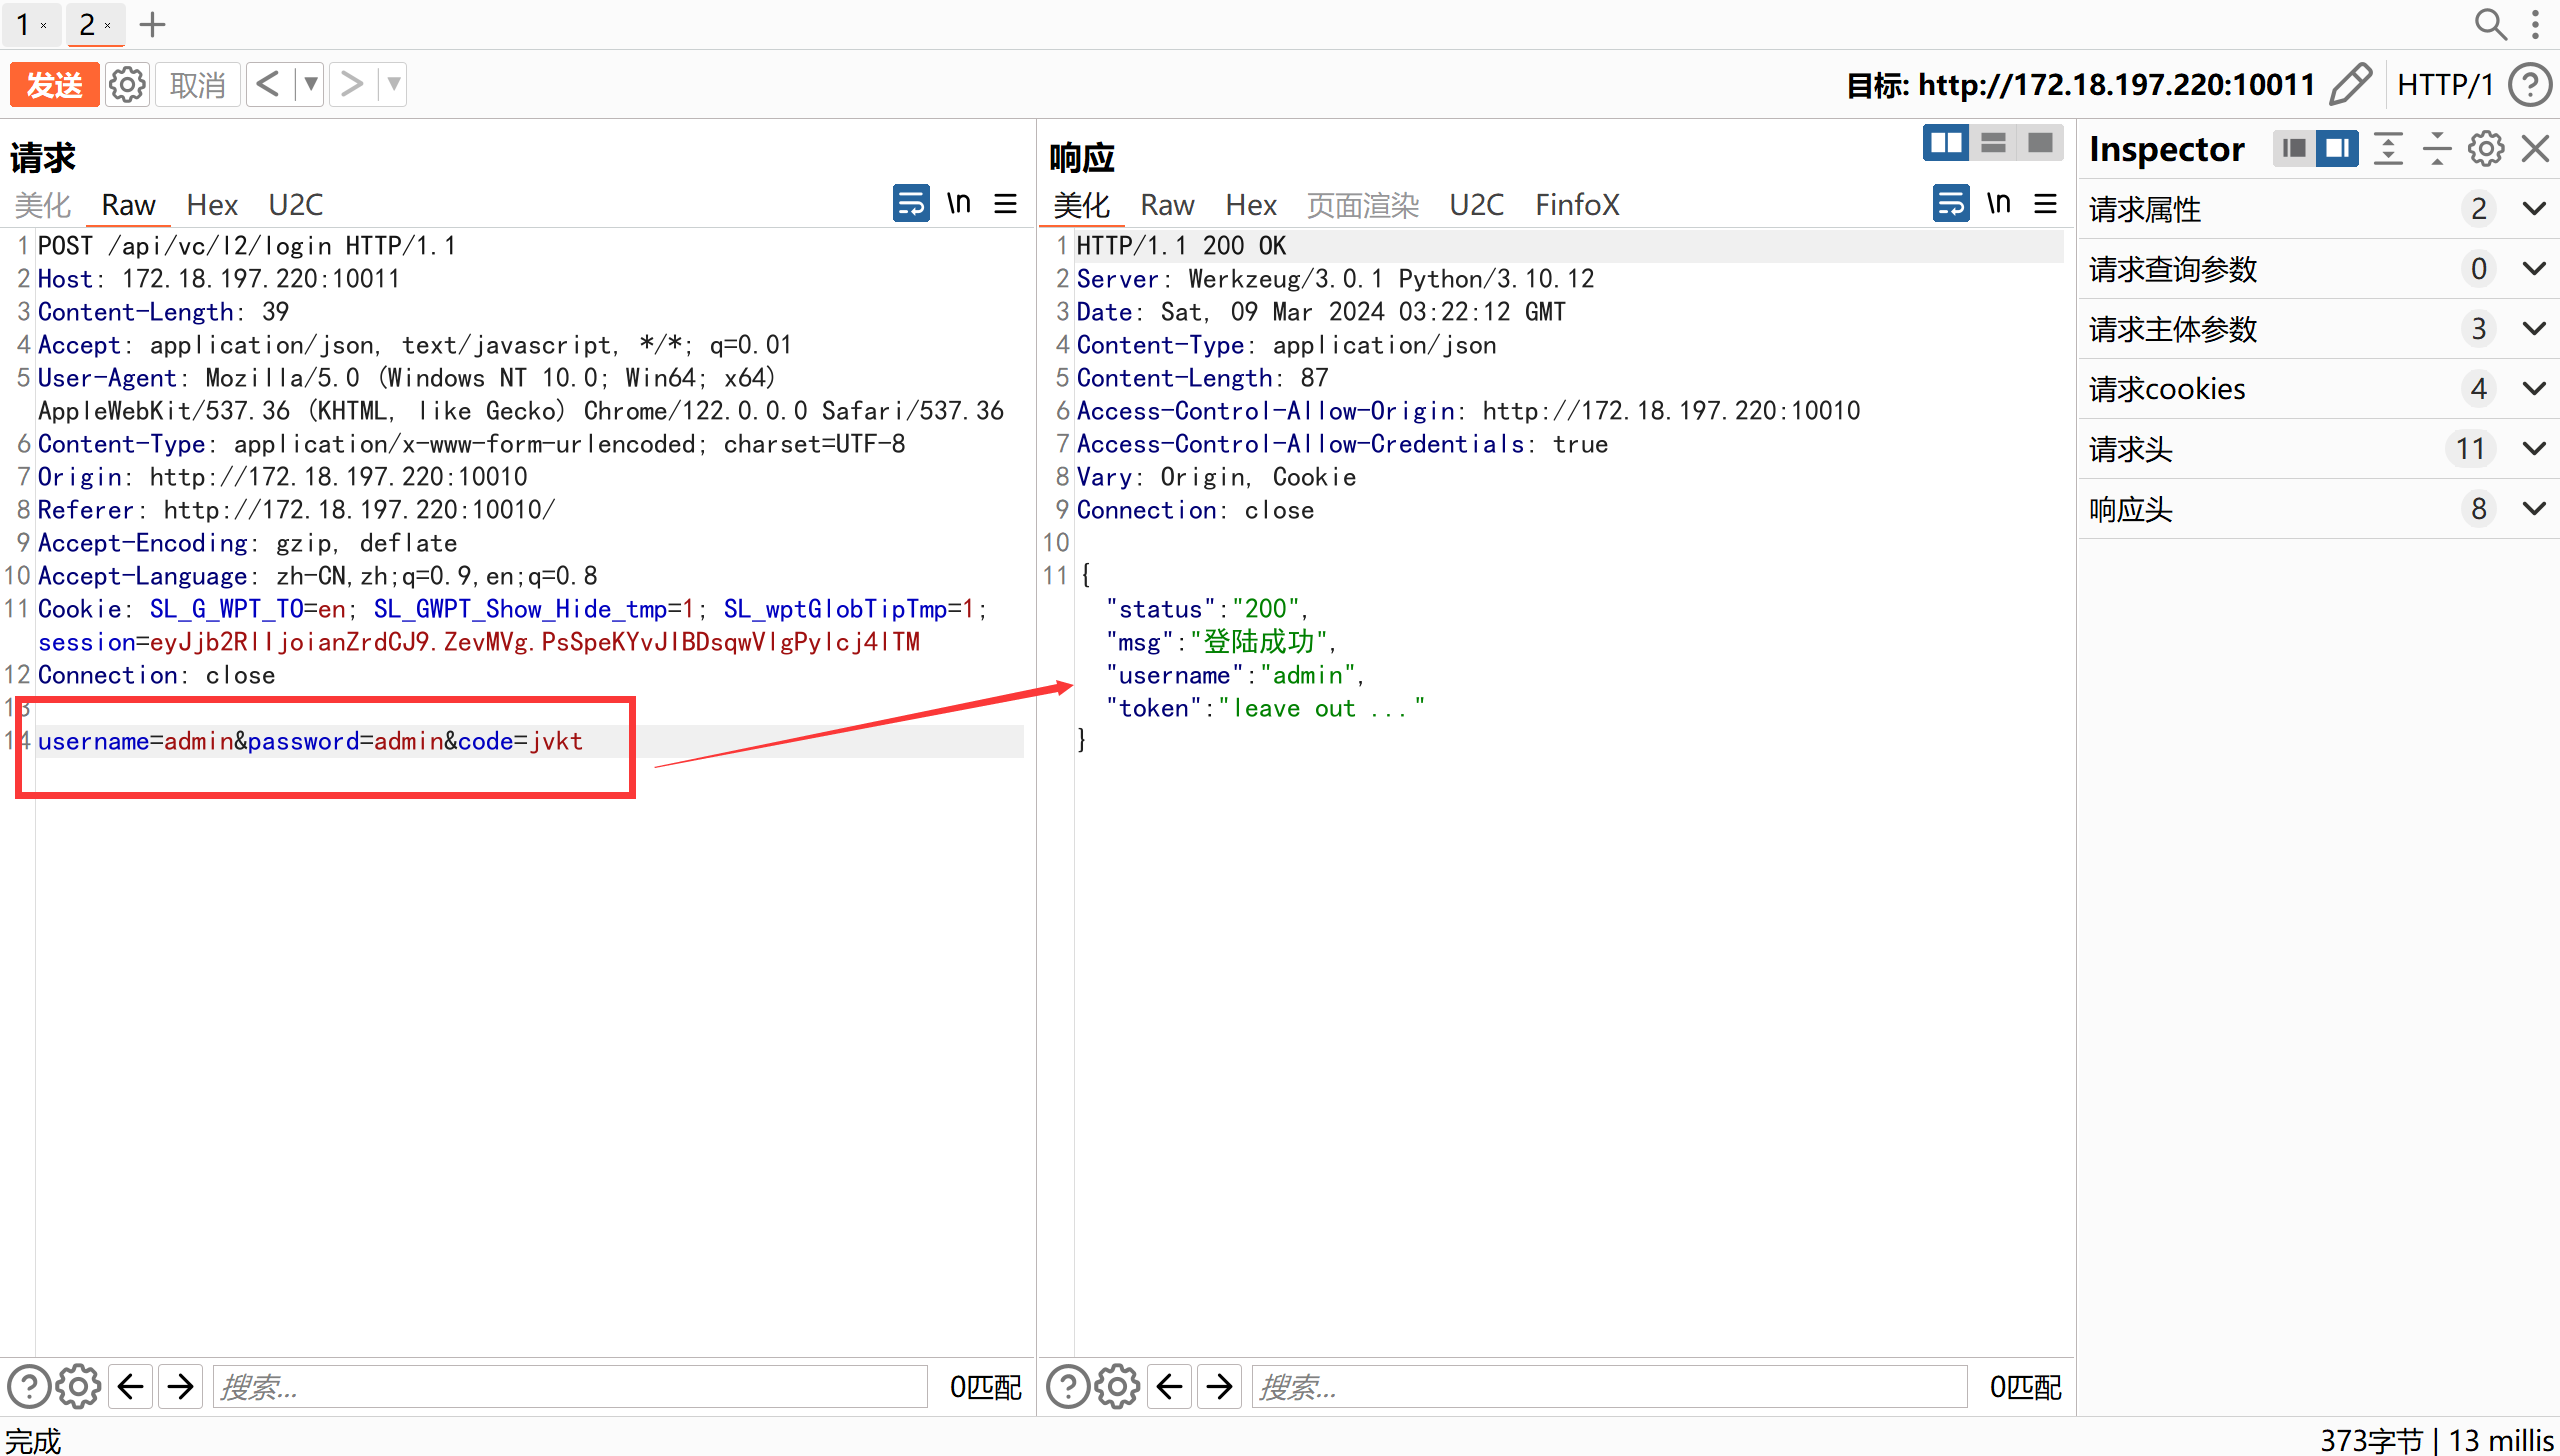This screenshot has width=2560, height=1456.
Task: Click the 页面渲染 tab in response panel
Action: pos(1363,202)
